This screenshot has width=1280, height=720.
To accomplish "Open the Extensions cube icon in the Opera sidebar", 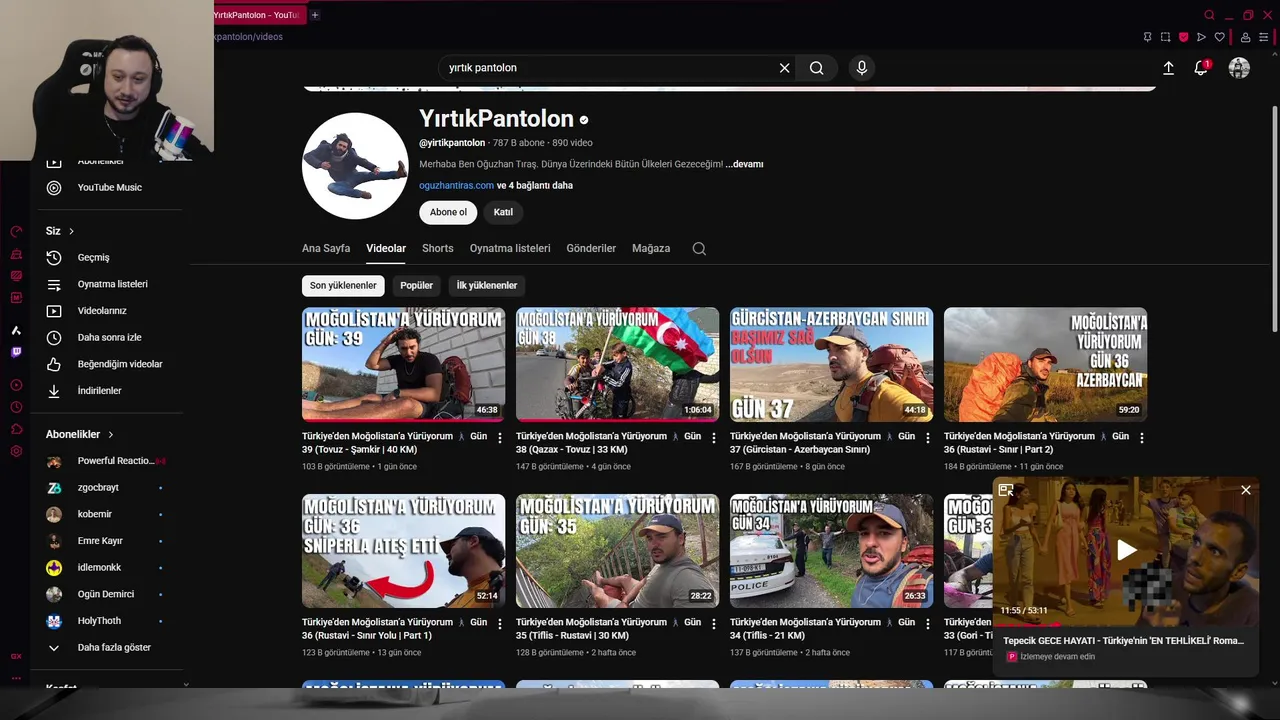I will pyautogui.click(x=16, y=429).
